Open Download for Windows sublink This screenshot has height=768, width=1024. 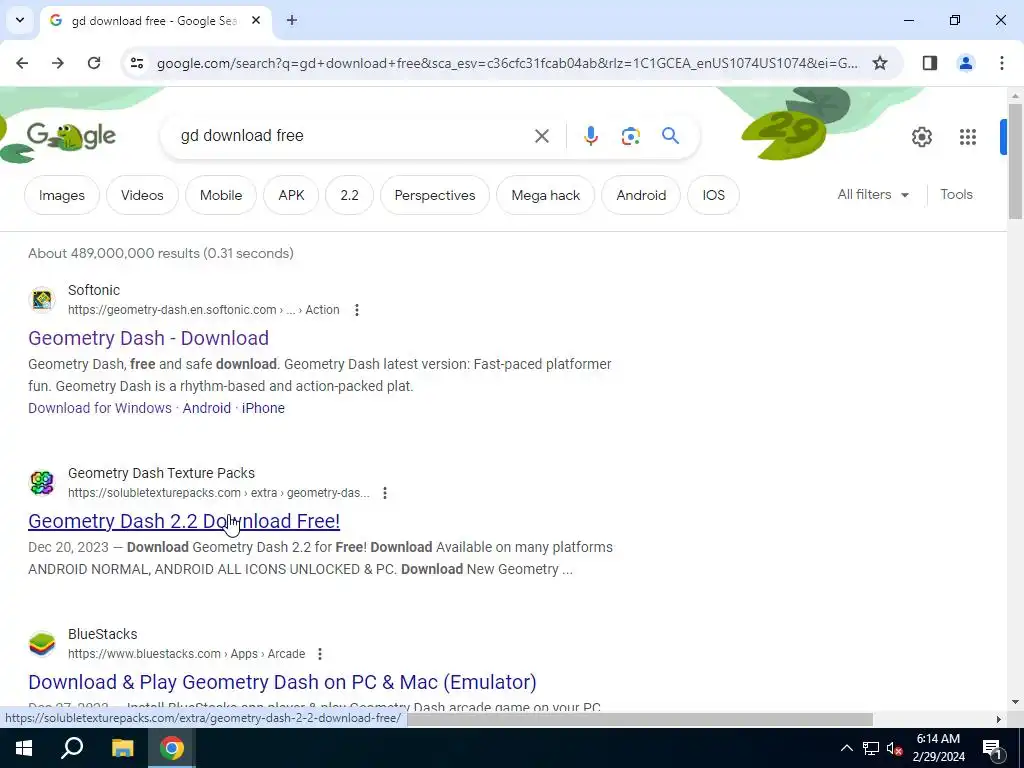point(100,408)
